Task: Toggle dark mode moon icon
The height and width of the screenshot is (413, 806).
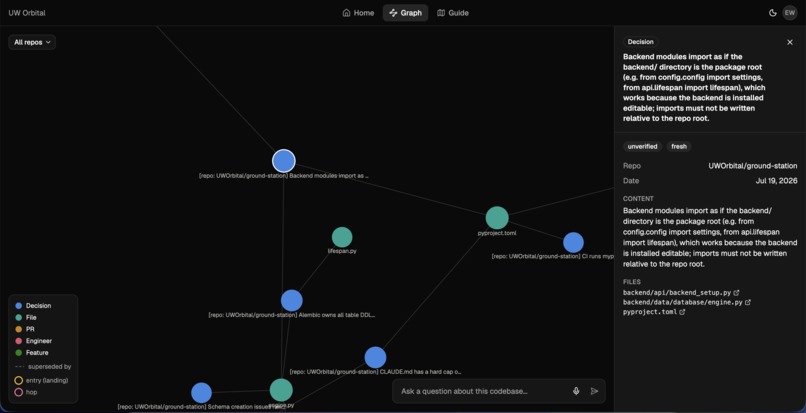Action: [773, 13]
